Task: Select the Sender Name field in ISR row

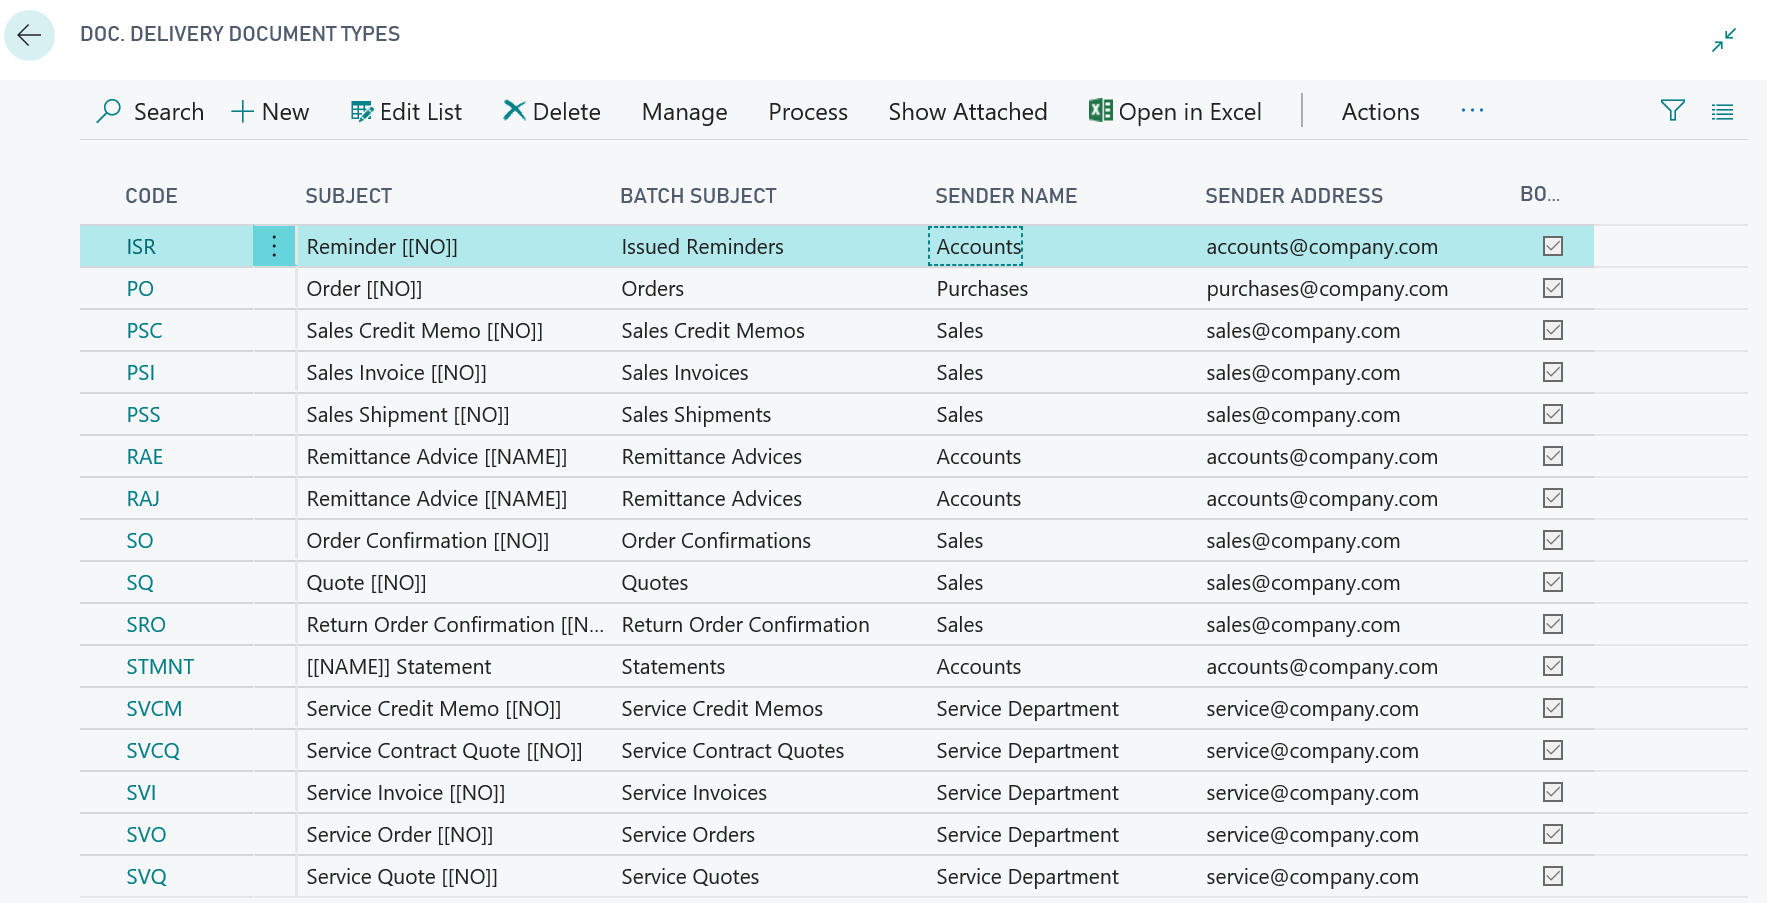Action: click(977, 246)
